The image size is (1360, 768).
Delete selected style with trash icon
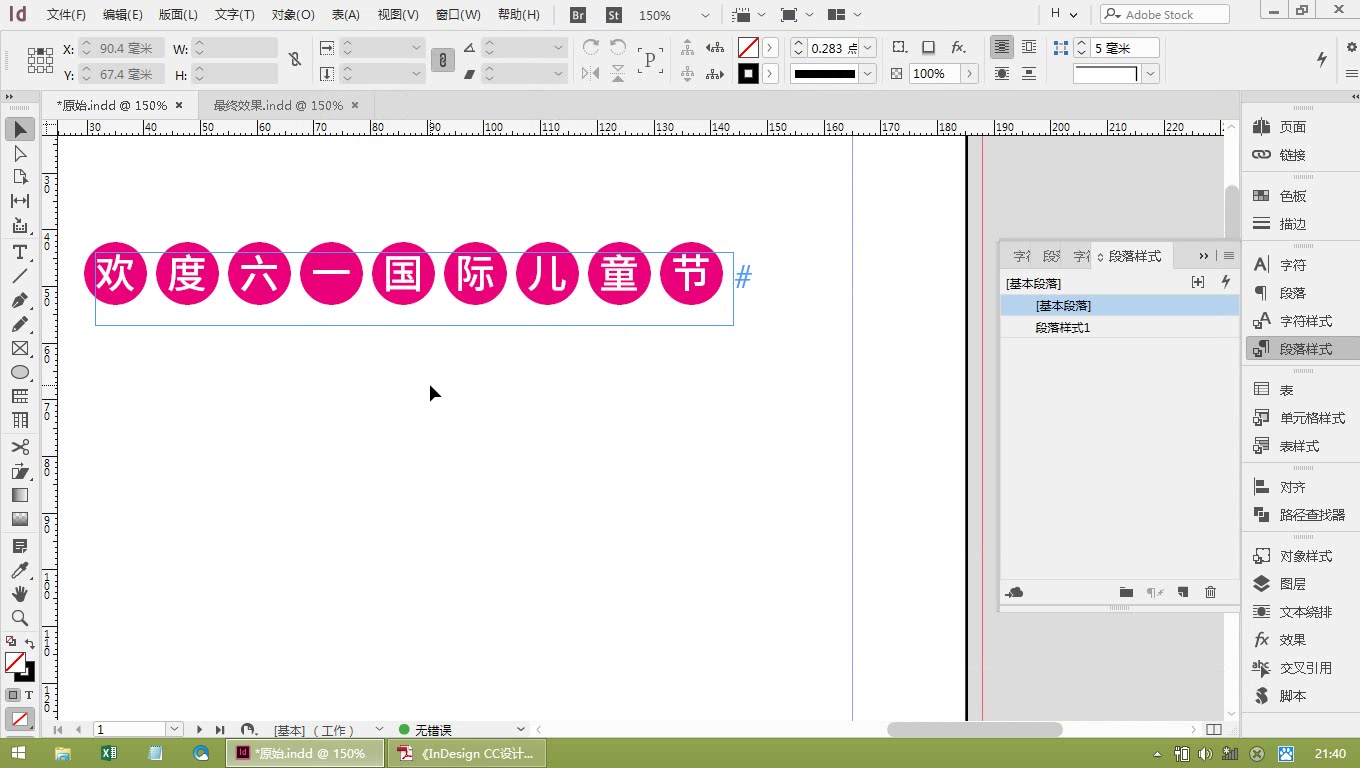1210,592
